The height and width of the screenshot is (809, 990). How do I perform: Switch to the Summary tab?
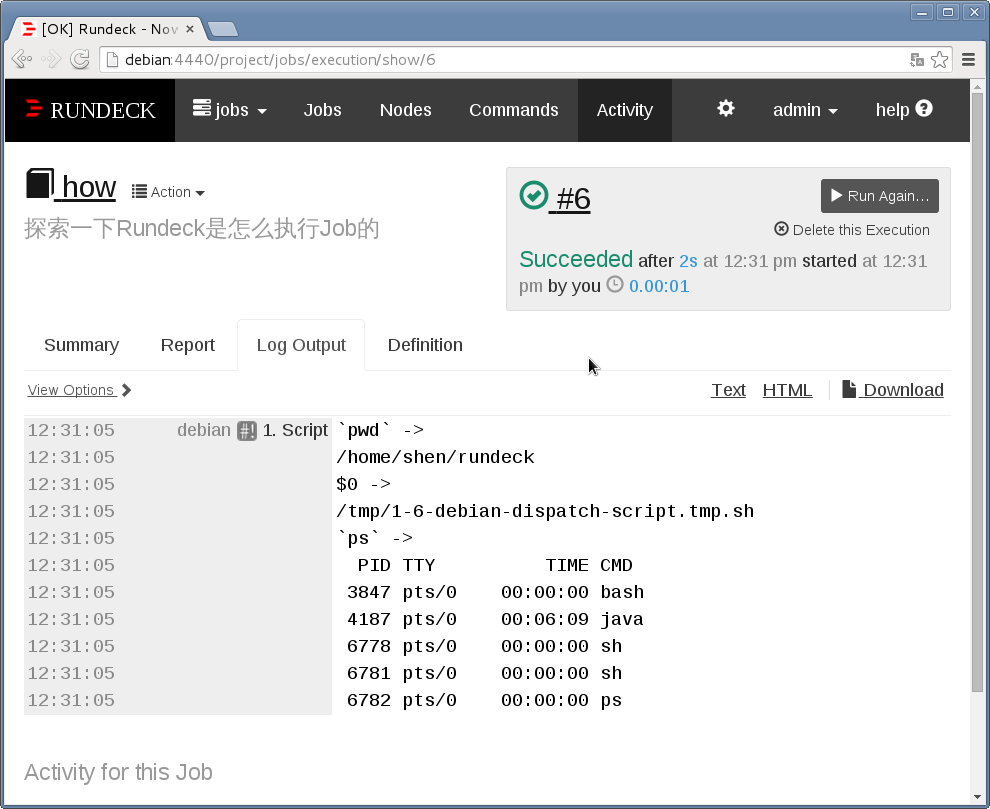pos(81,345)
